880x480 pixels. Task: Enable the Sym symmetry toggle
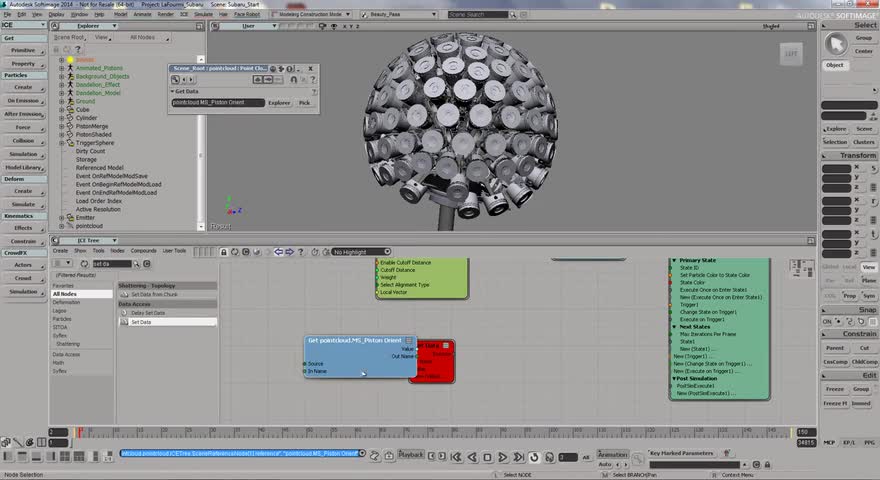click(x=867, y=296)
